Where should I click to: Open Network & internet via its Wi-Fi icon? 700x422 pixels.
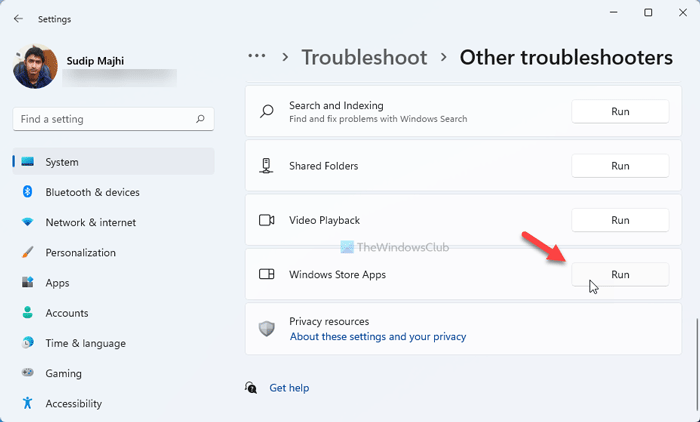point(27,222)
